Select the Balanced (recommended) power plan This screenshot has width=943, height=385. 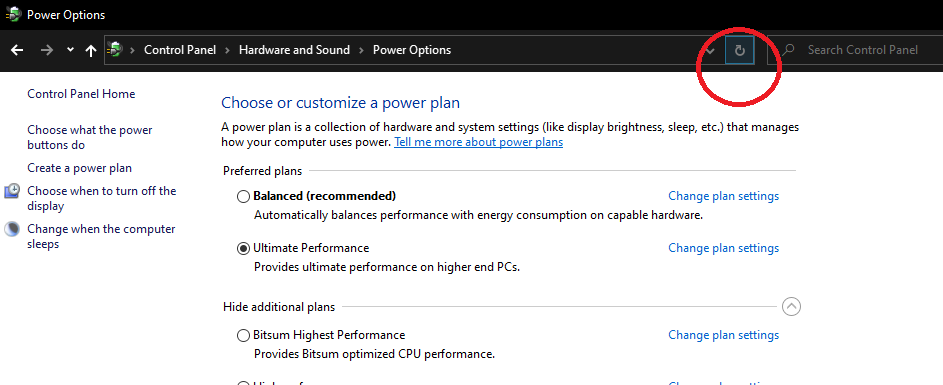pos(243,196)
